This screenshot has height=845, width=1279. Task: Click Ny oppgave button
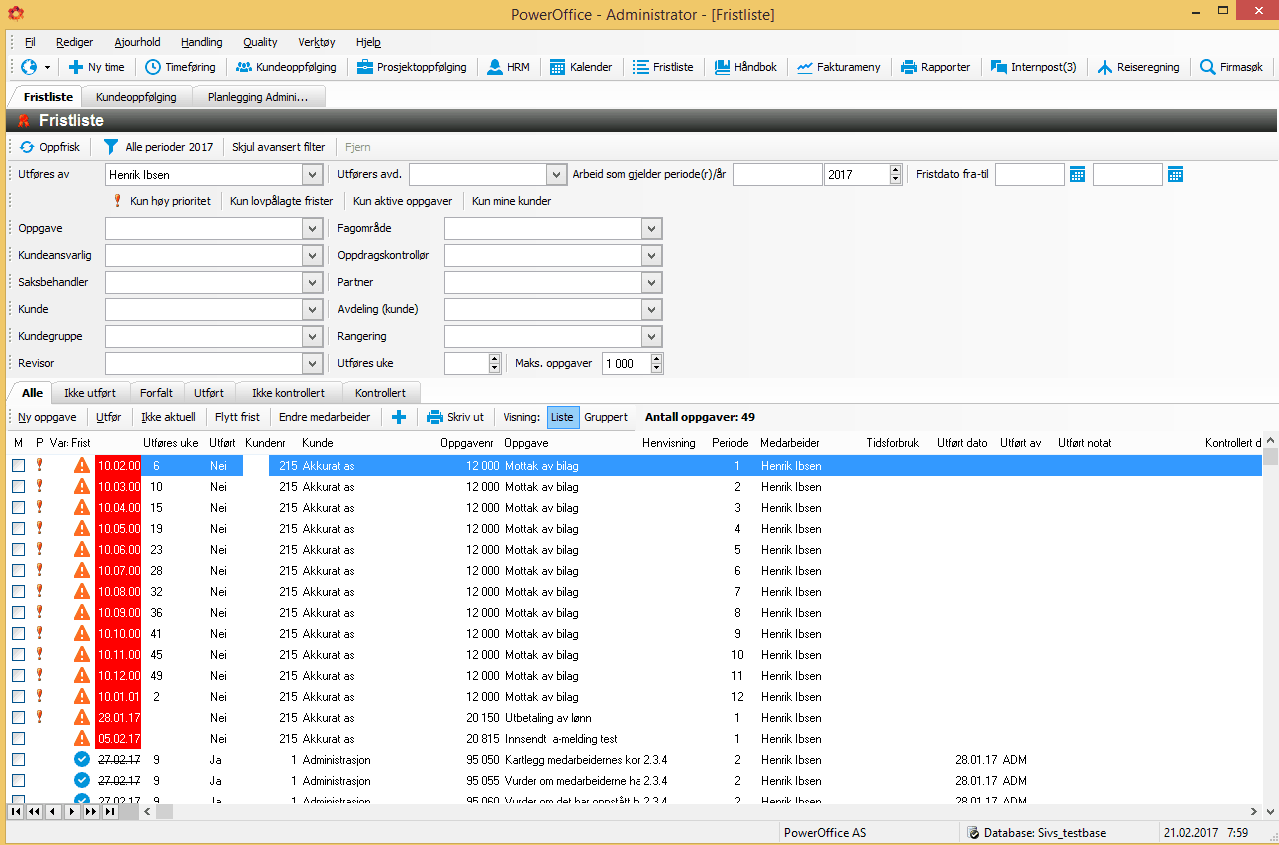pos(47,417)
